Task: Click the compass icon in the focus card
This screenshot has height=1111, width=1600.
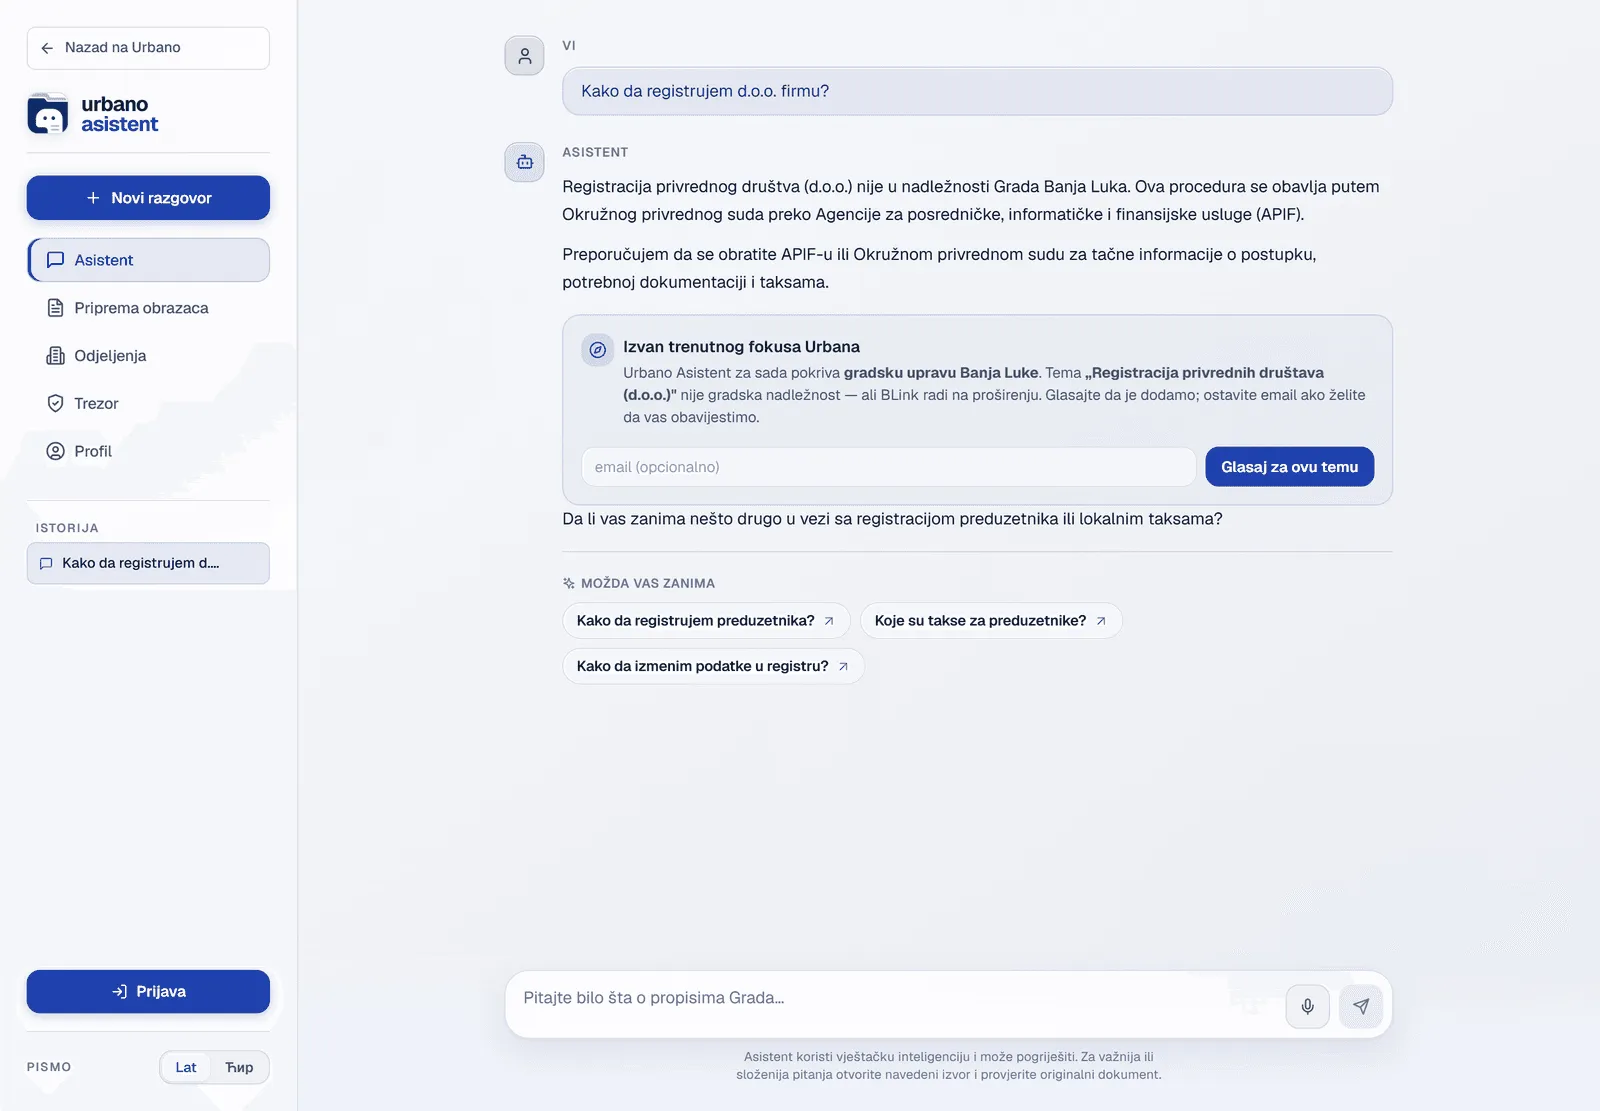Action: tap(597, 350)
